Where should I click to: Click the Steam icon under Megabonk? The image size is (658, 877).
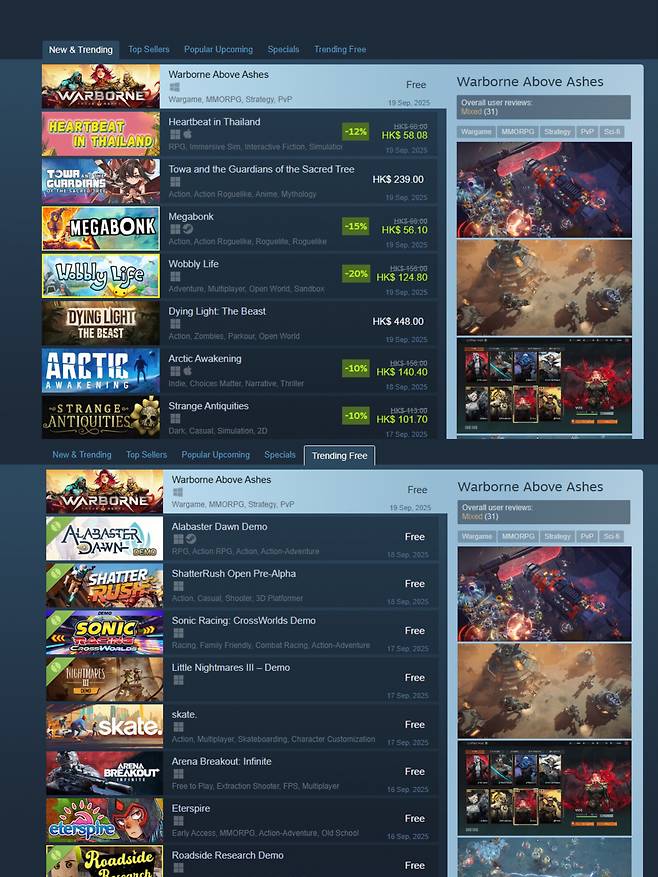tap(188, 229)
